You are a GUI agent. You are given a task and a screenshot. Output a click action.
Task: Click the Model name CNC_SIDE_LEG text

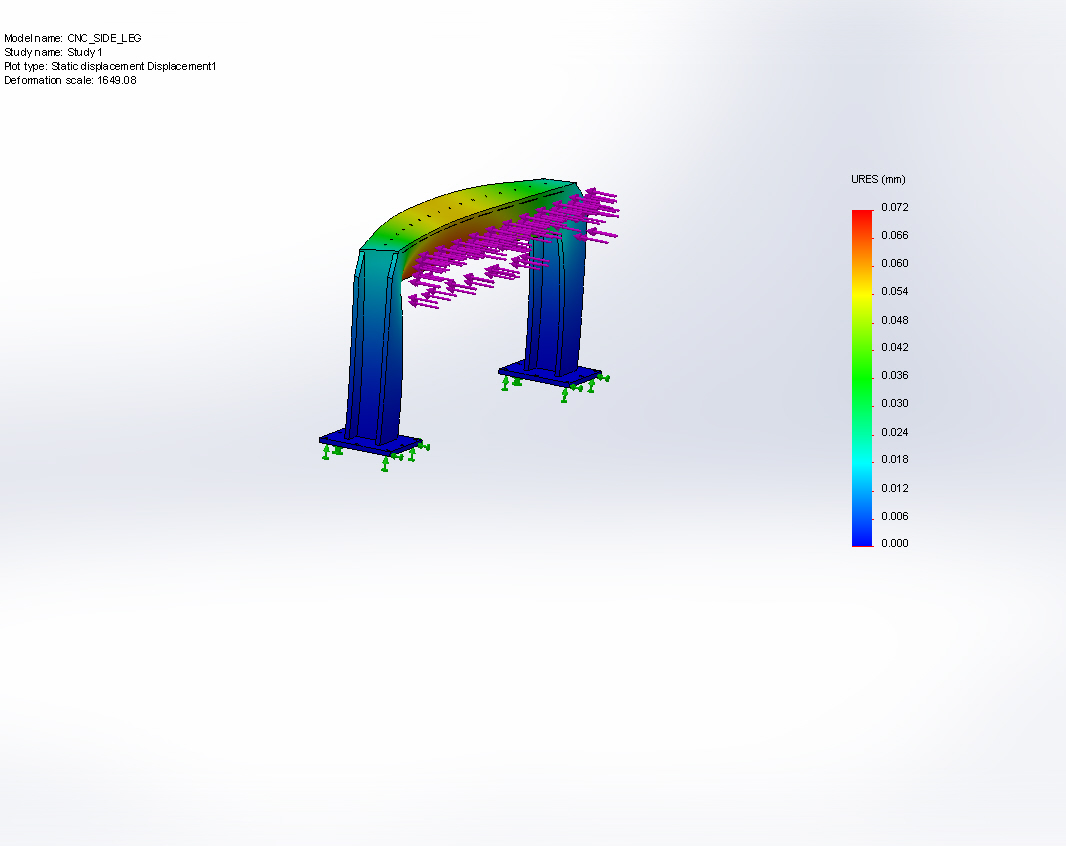point(73,38)
